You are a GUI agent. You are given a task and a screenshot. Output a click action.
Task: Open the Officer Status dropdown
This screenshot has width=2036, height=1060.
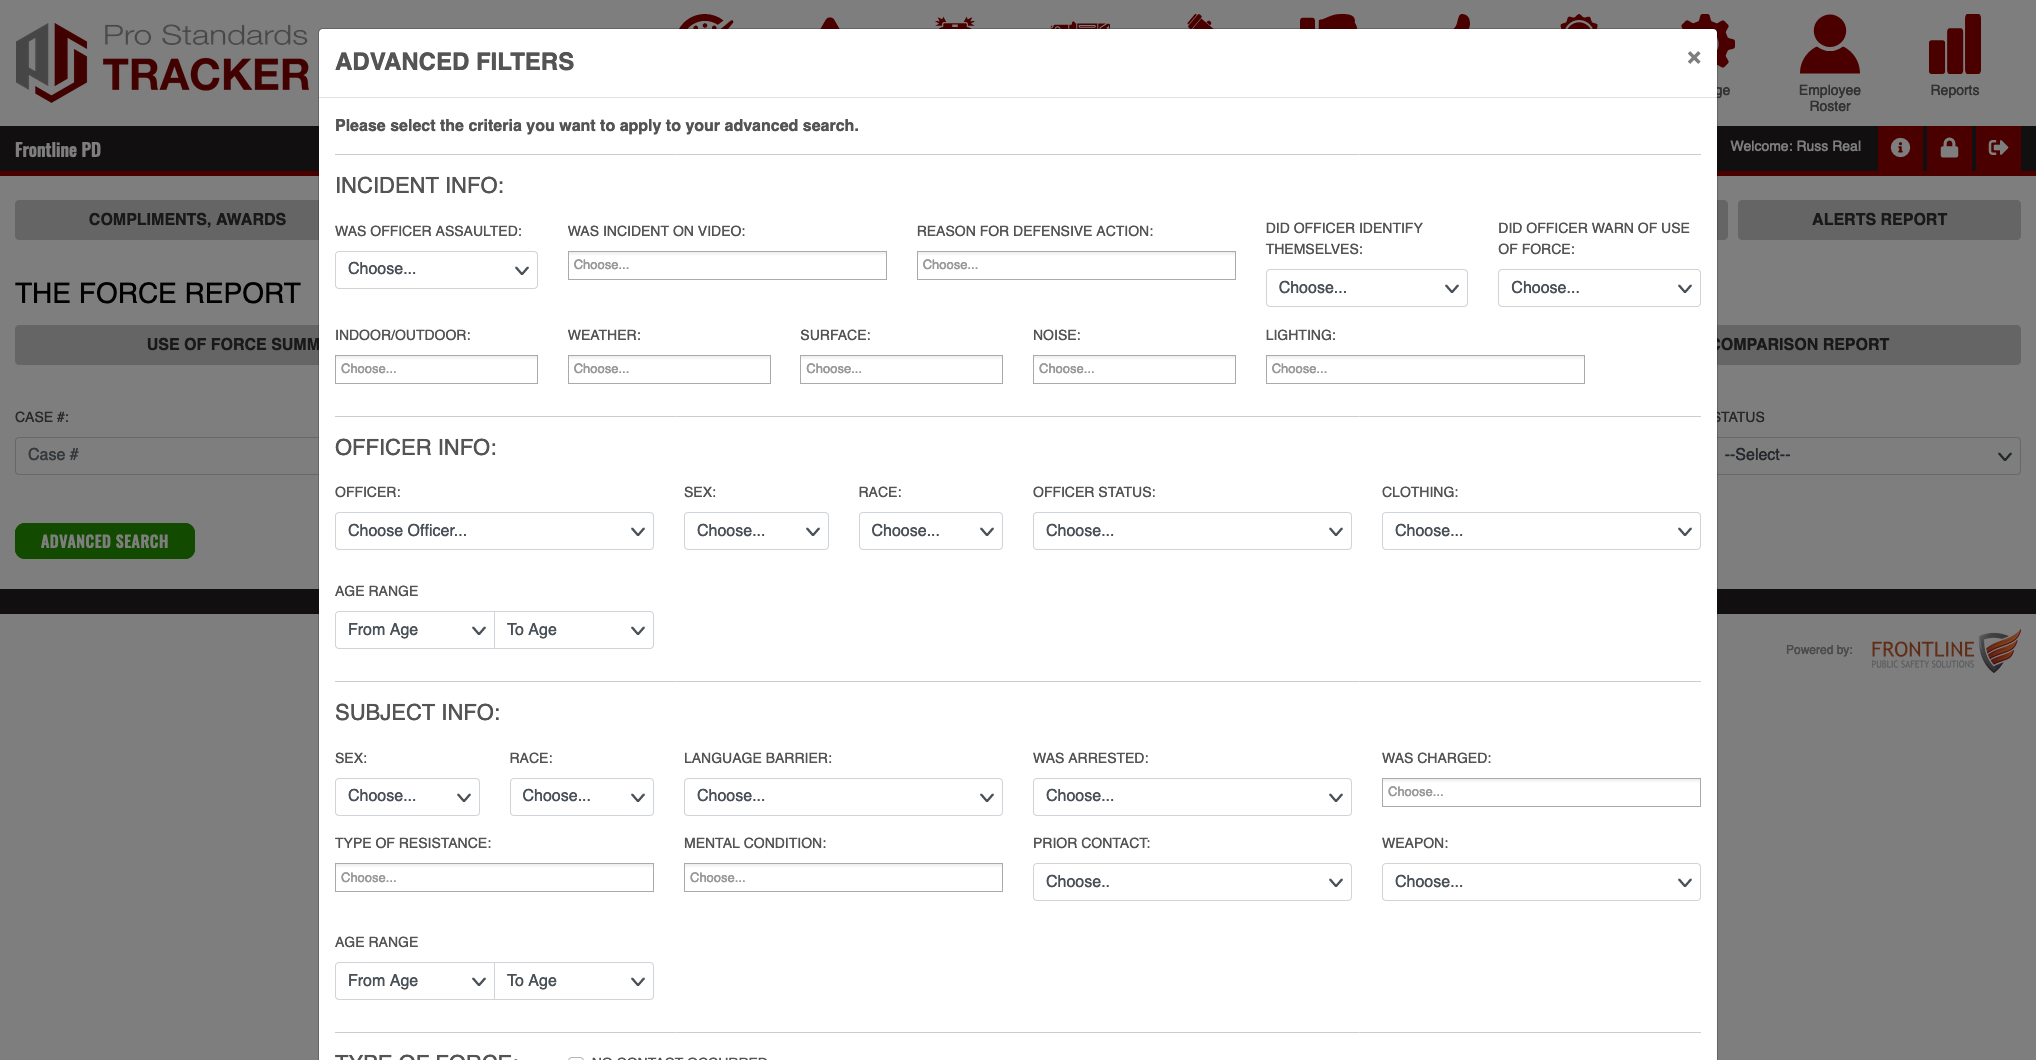click(x=1191, y=531)
